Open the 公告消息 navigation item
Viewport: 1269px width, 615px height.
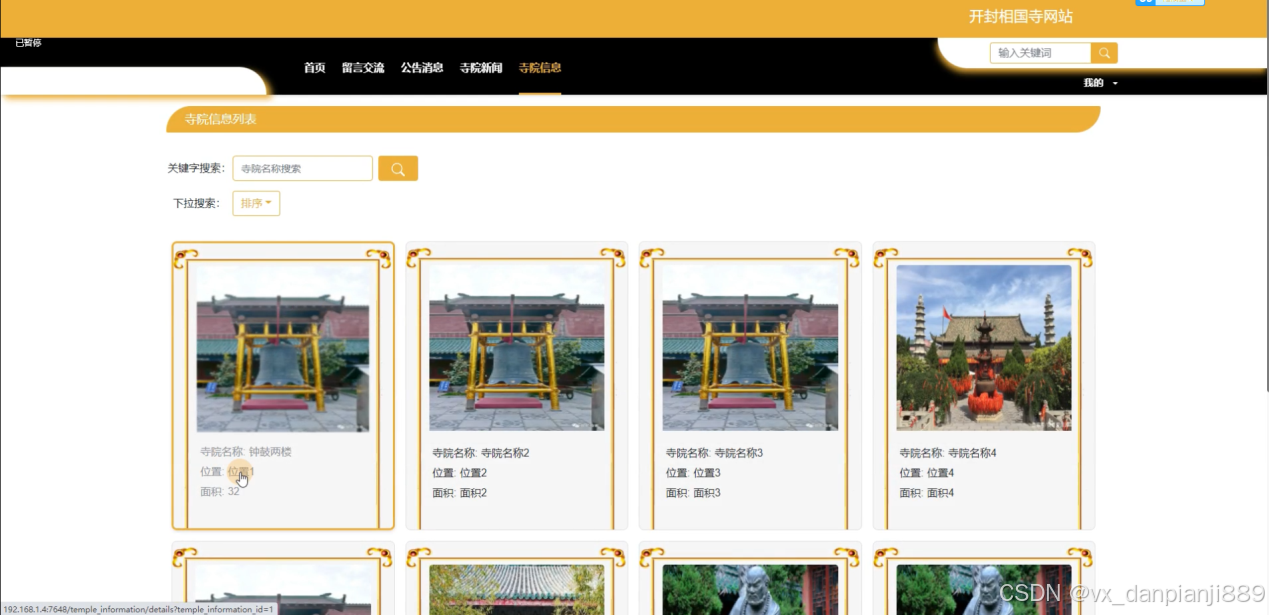point(422,68)
